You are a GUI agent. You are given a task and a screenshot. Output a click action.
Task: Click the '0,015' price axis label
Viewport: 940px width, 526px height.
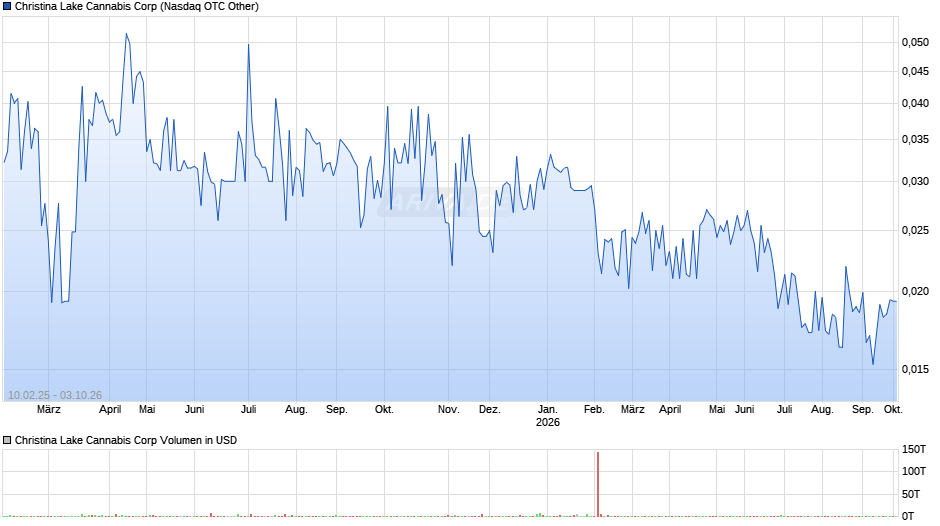click(x=915, y=369)
